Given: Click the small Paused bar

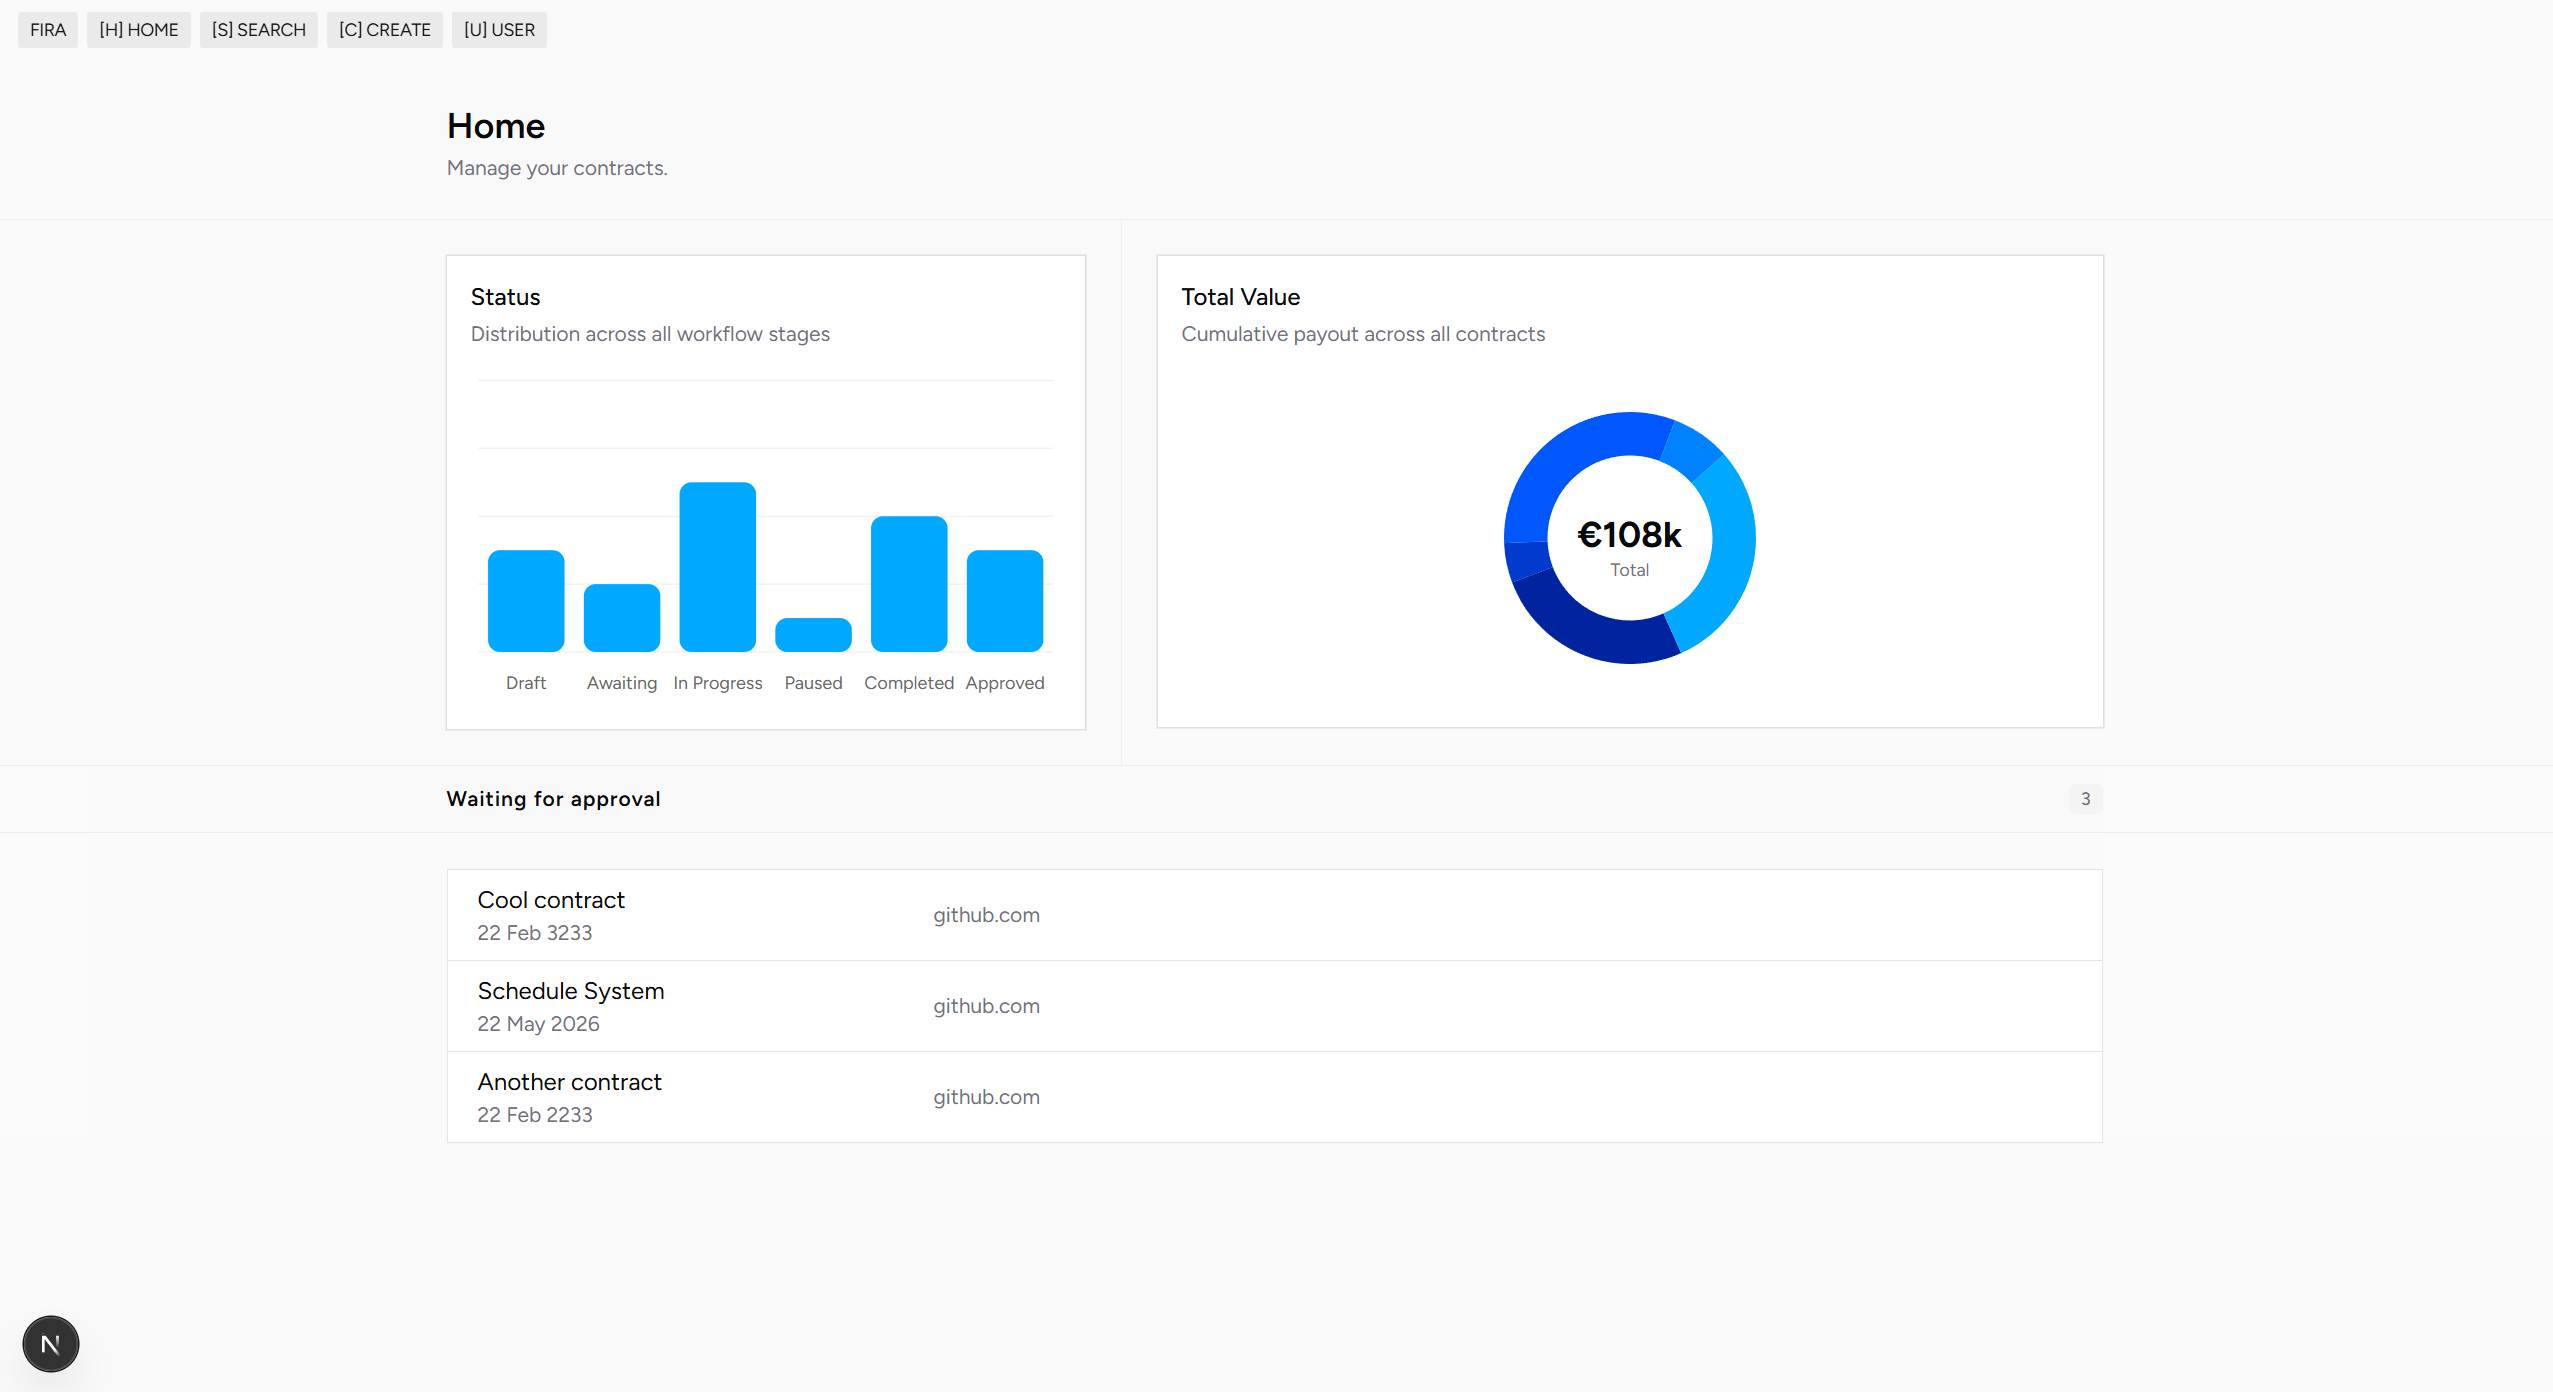Looking at the screenshot, I should pos(813,634).
